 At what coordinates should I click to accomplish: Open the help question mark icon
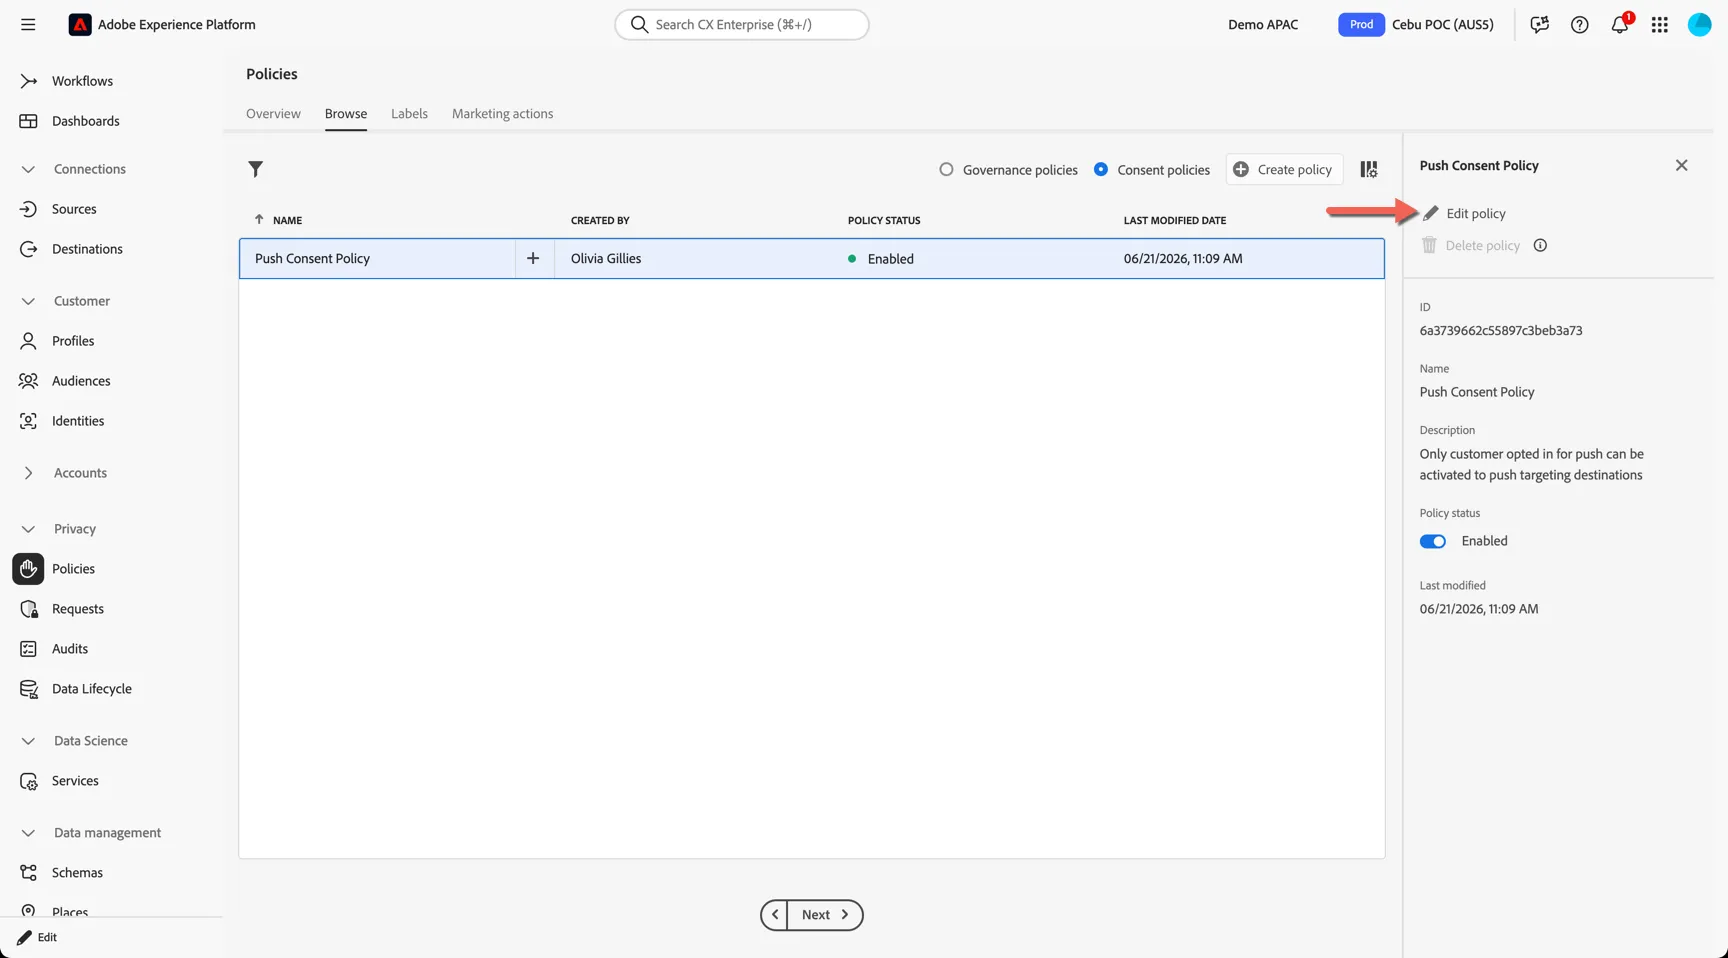point(1579,25)
